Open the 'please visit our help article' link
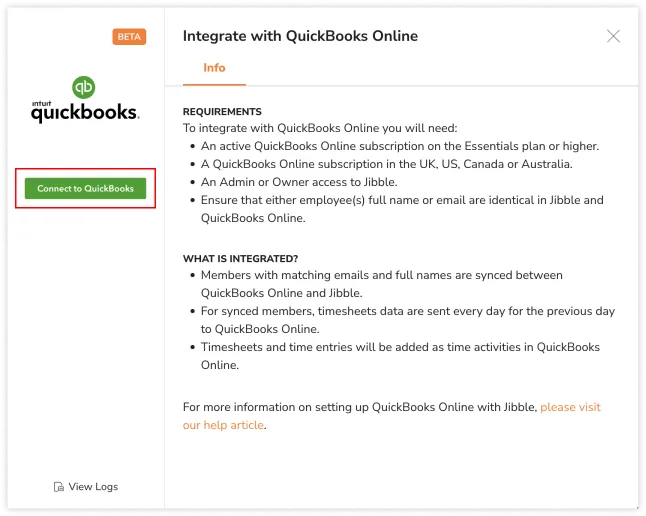This screenshot has height=516, width=646. tap(570, 408)
